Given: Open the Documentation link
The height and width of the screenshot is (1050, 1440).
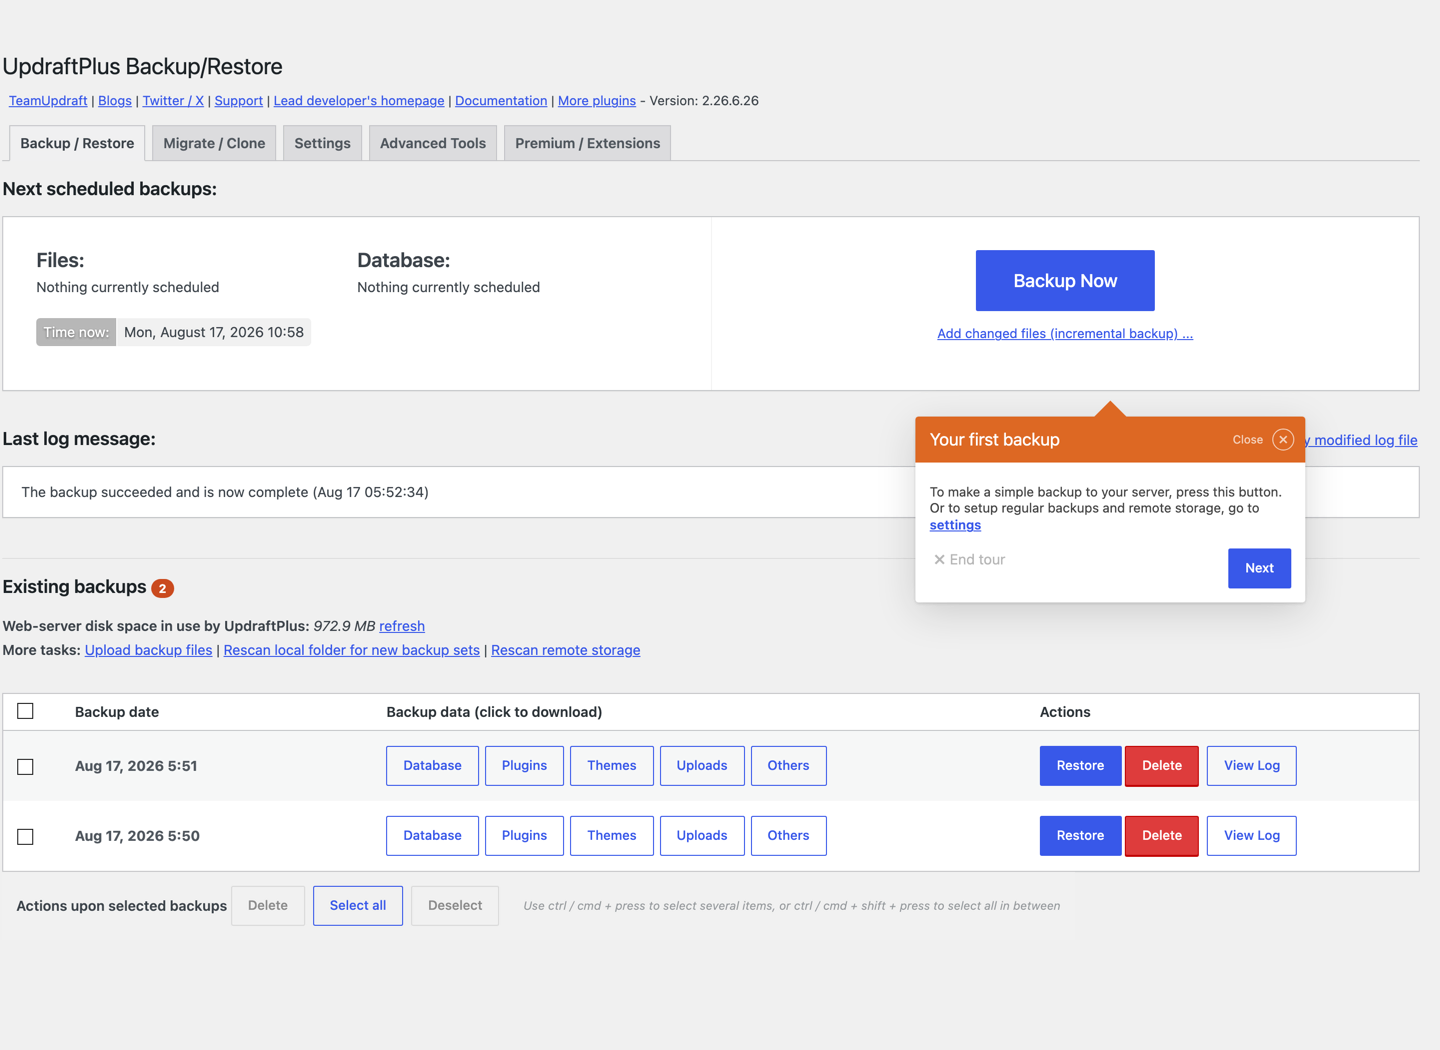Looking at the screenshot, I should click(x=501, y=101).
